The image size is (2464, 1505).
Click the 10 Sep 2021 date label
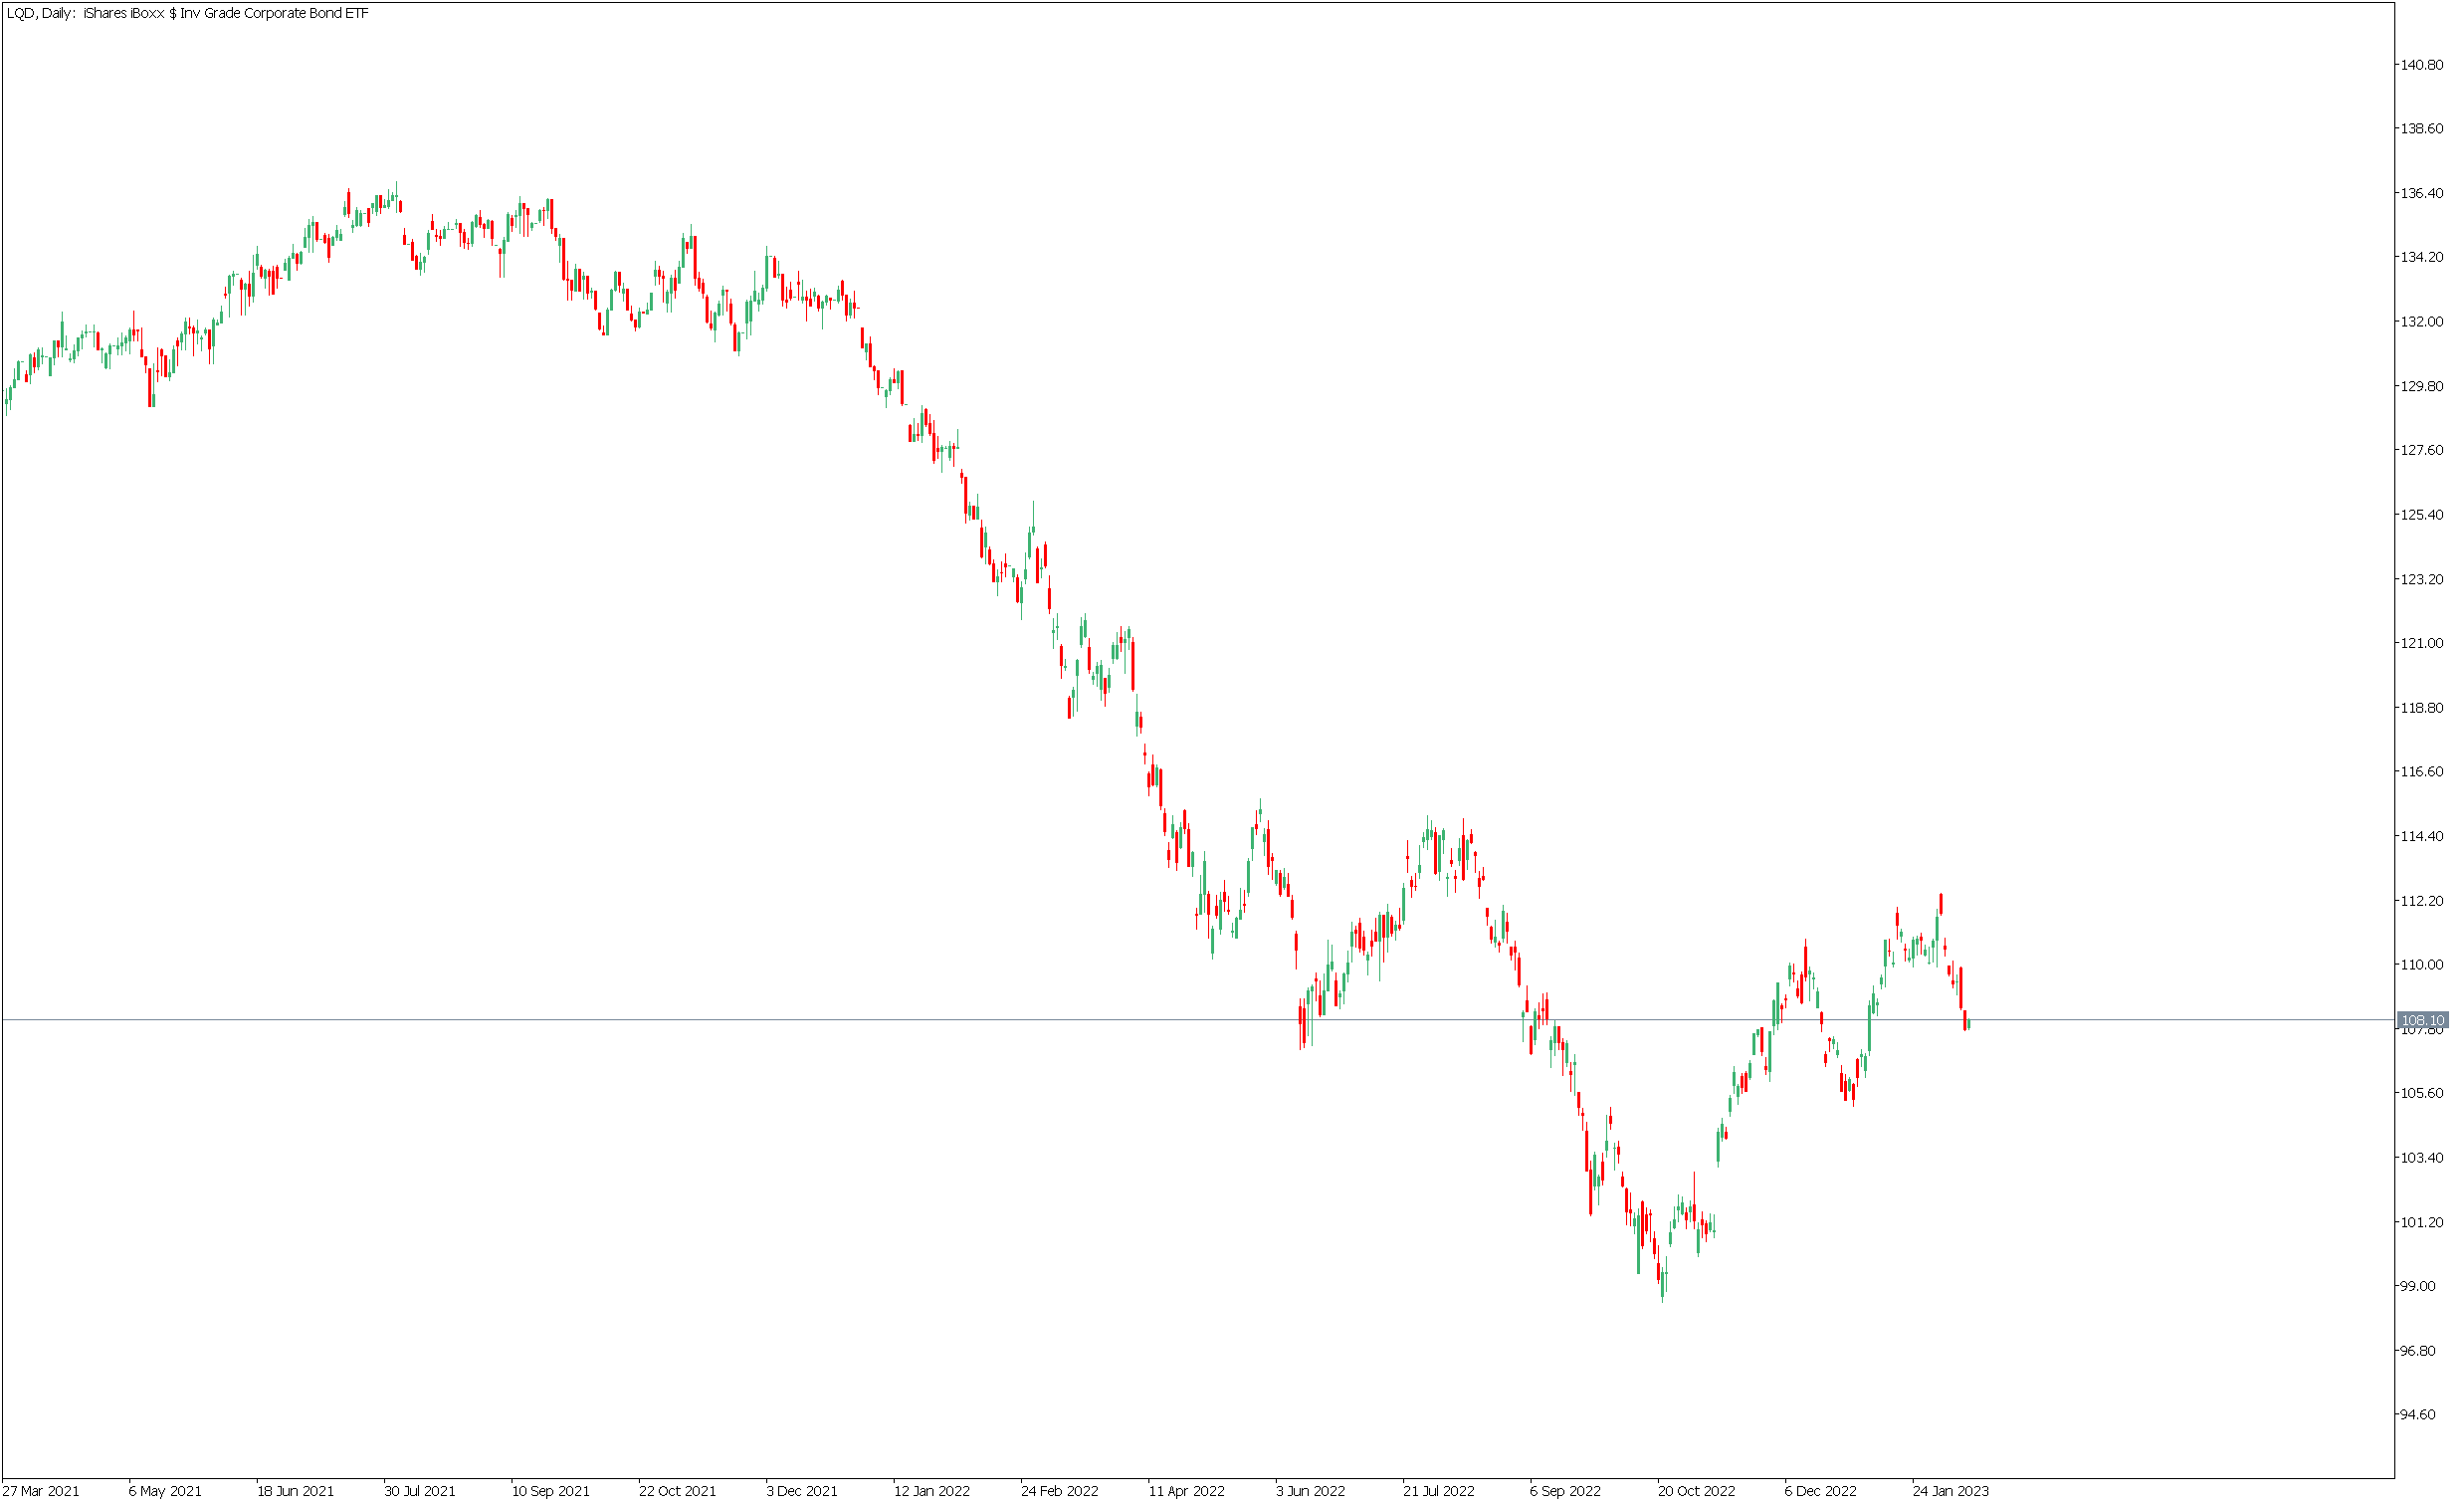point(551,1491)
